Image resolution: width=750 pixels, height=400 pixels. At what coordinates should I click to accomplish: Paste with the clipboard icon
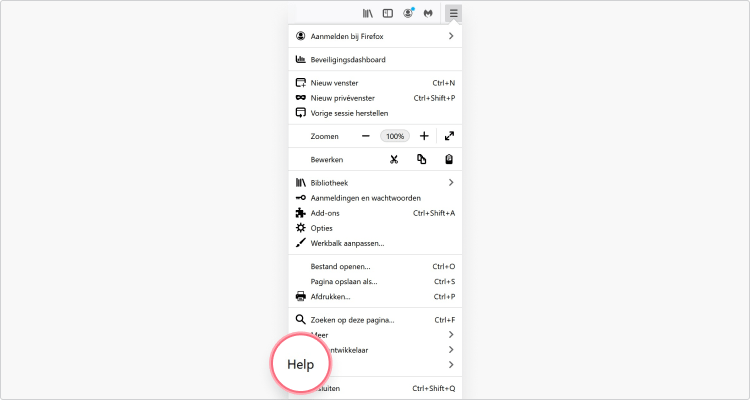click(x=449, y=159)
